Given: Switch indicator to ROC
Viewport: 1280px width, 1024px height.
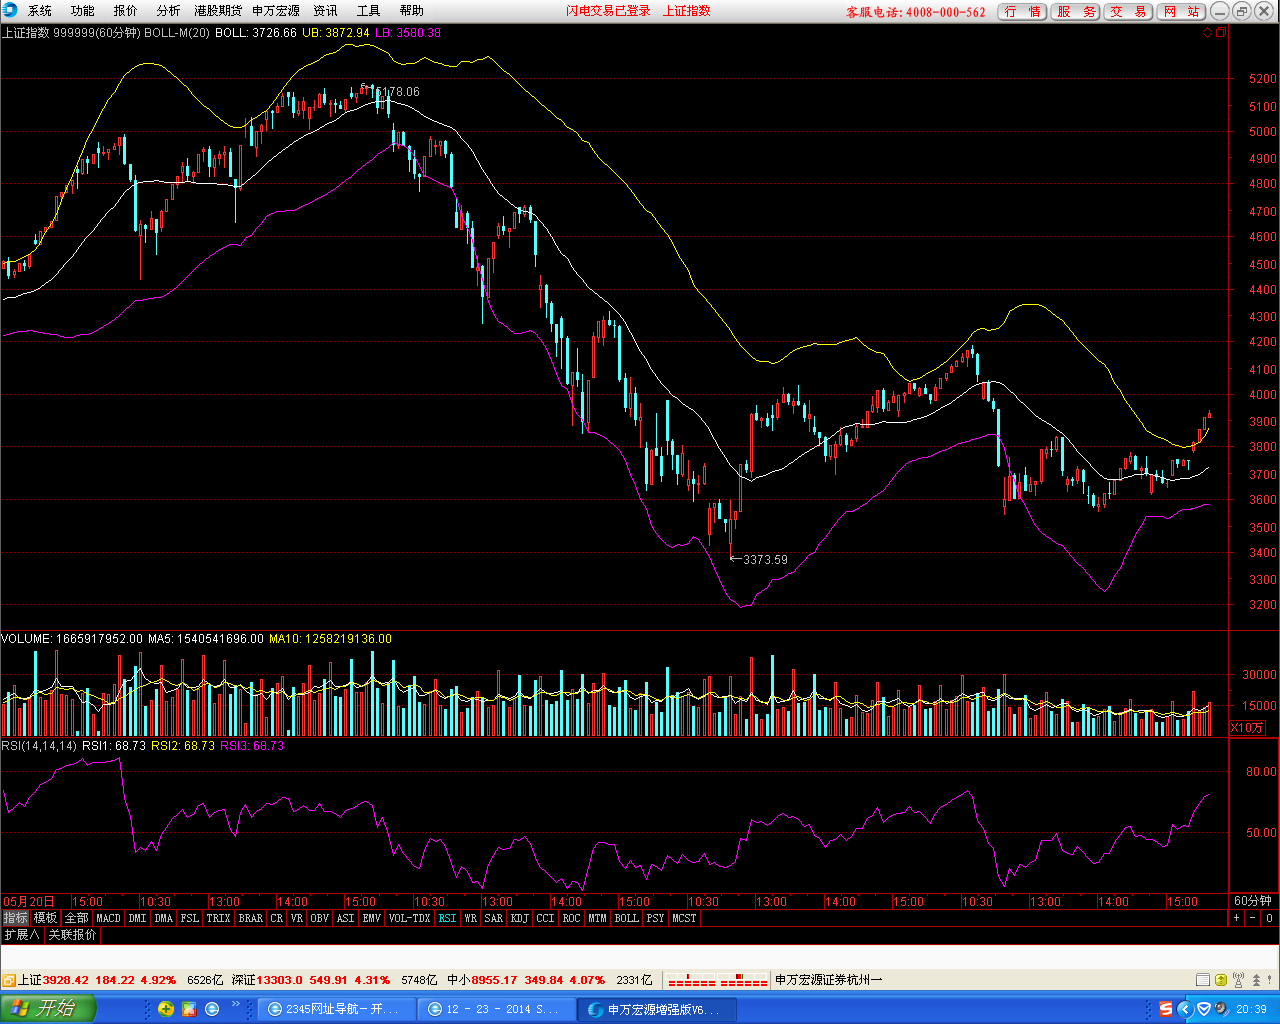Looking at the screenshot, I should click(x=571, y=918).
